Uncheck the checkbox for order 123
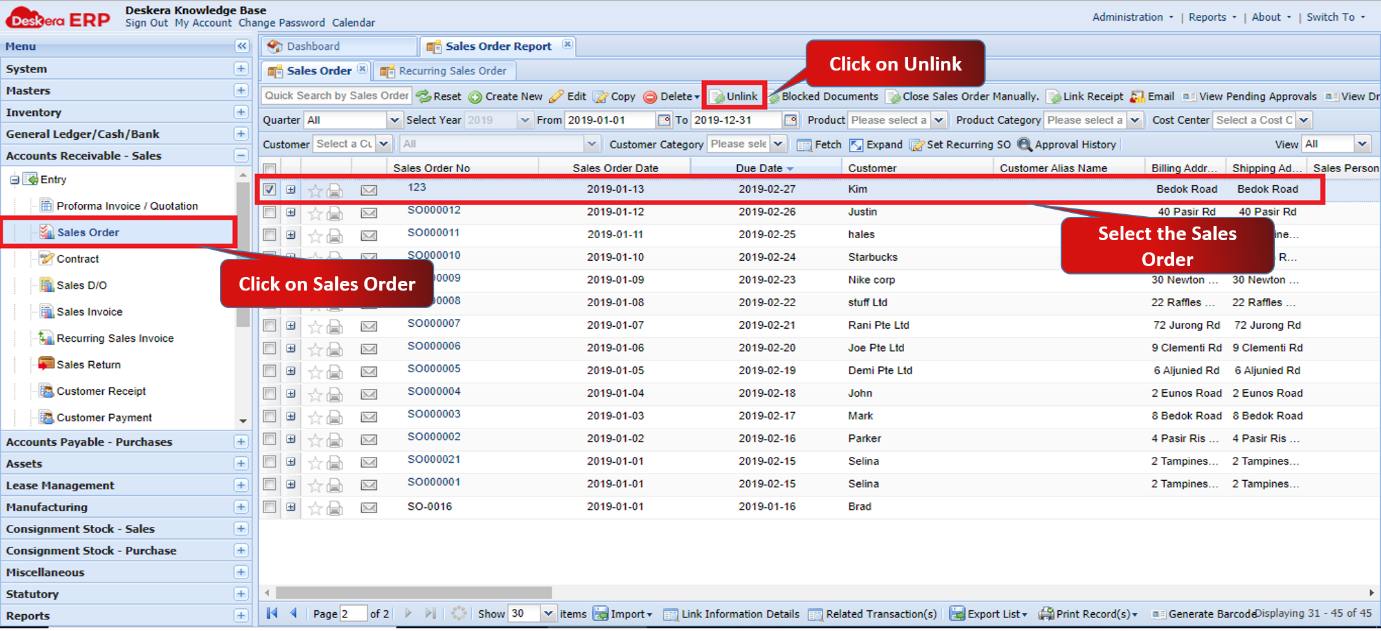The width and height of the screenshot is (1381, 631). pyautogui.click(x=270, y=189)
